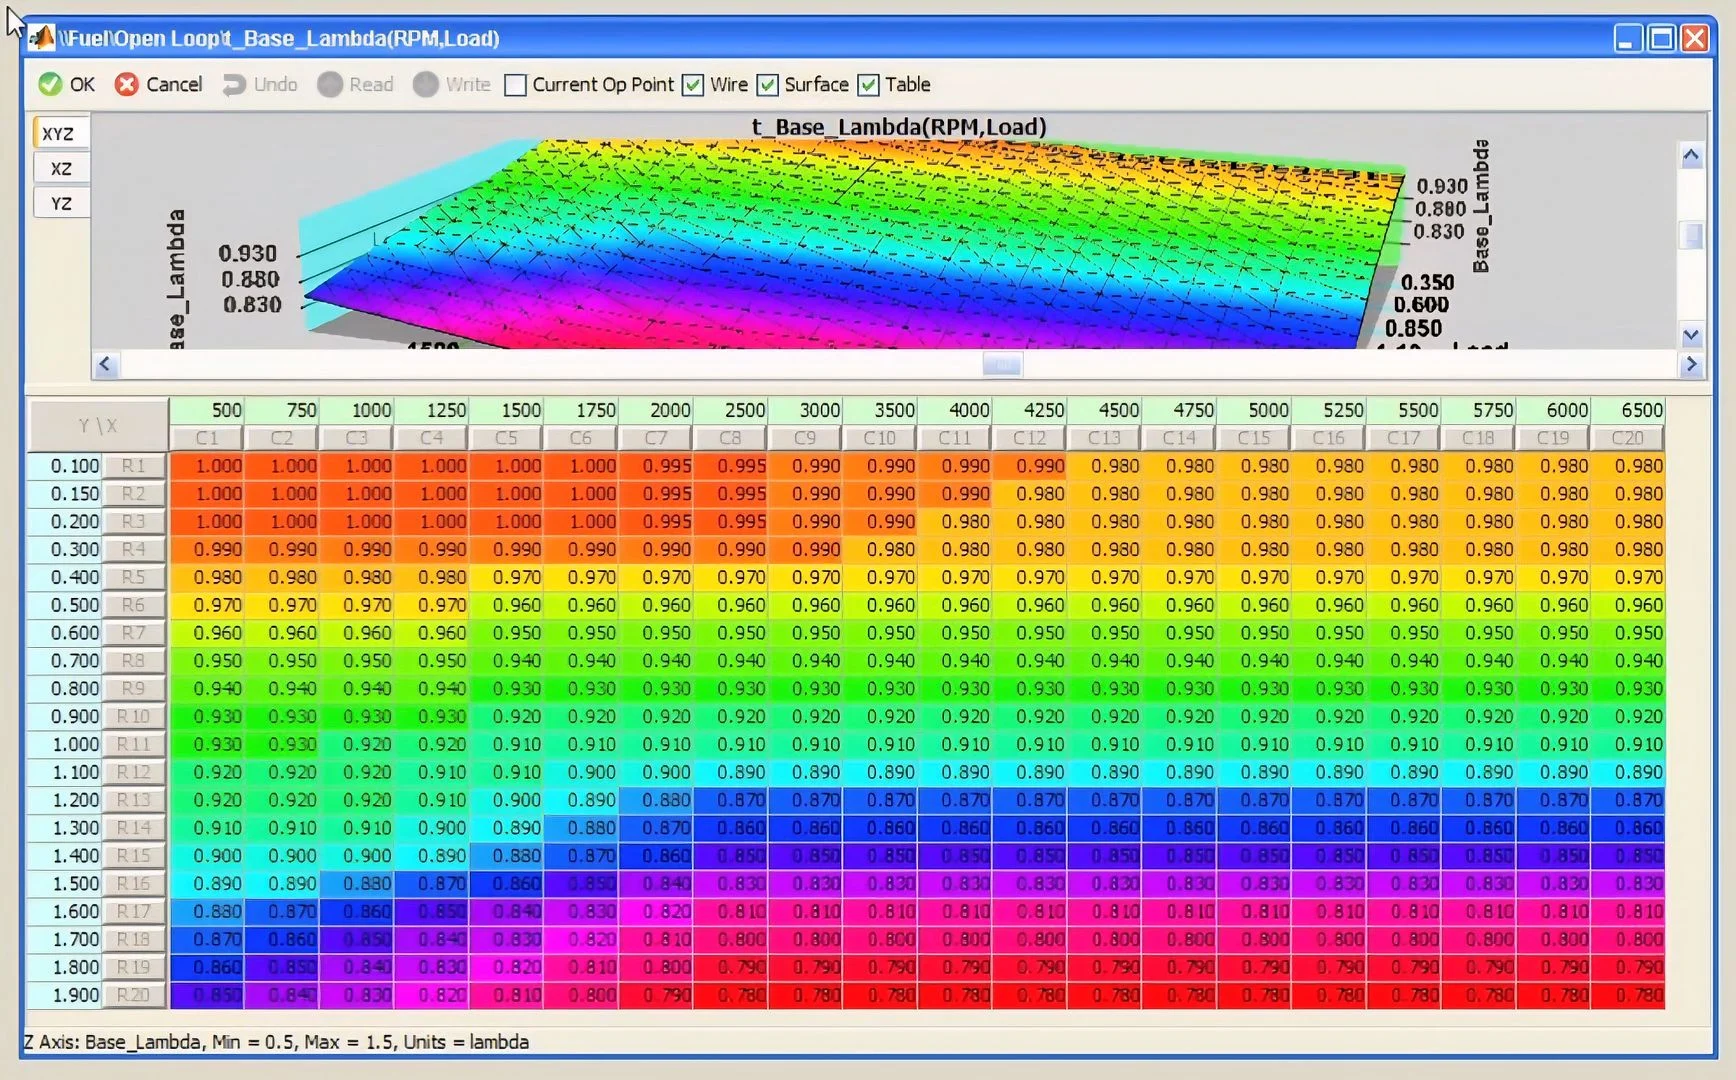1736x1080 pixels.
Task: Click the Write toolbar icon
Action: coord(426,84)
